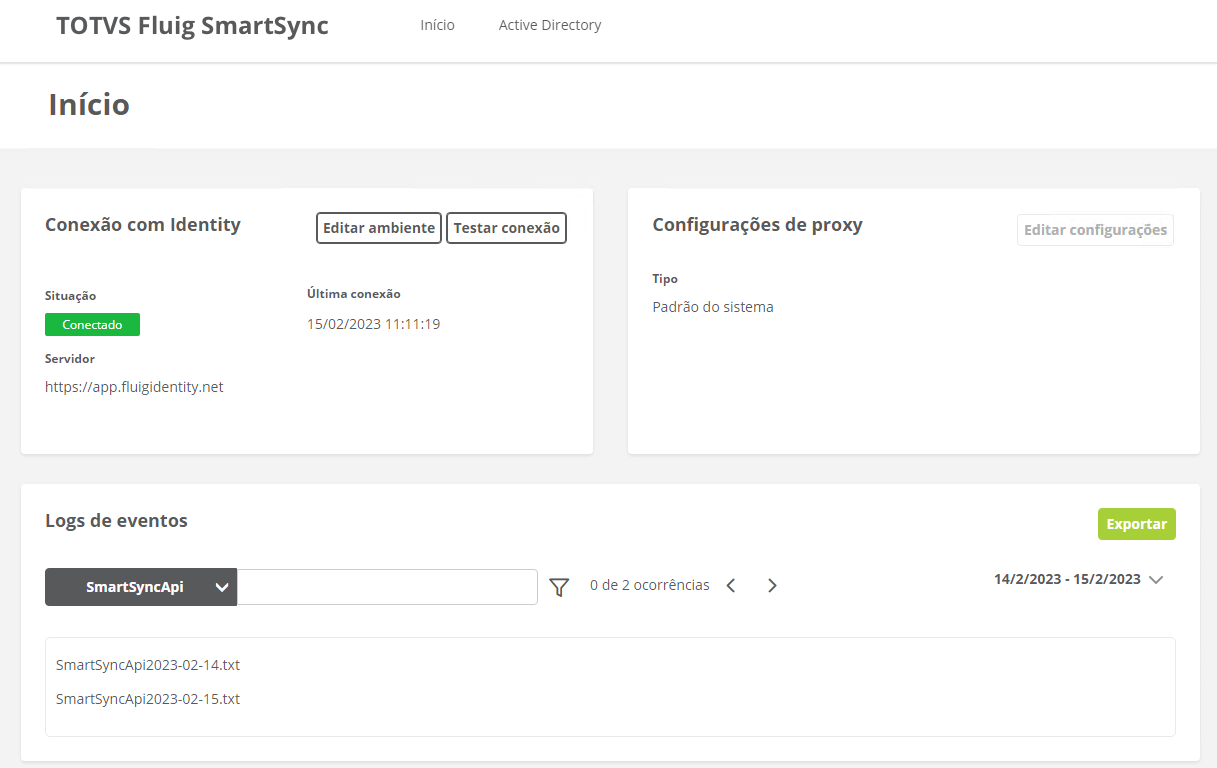Click the Editar ambiente button
Viewport: 1217px width, 768px height.
[379, 228]
